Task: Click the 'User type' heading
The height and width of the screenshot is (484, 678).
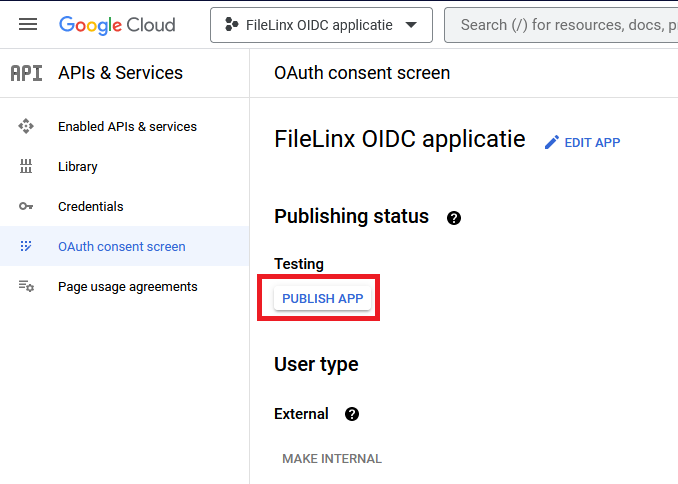Action: (x=316, y=365)
